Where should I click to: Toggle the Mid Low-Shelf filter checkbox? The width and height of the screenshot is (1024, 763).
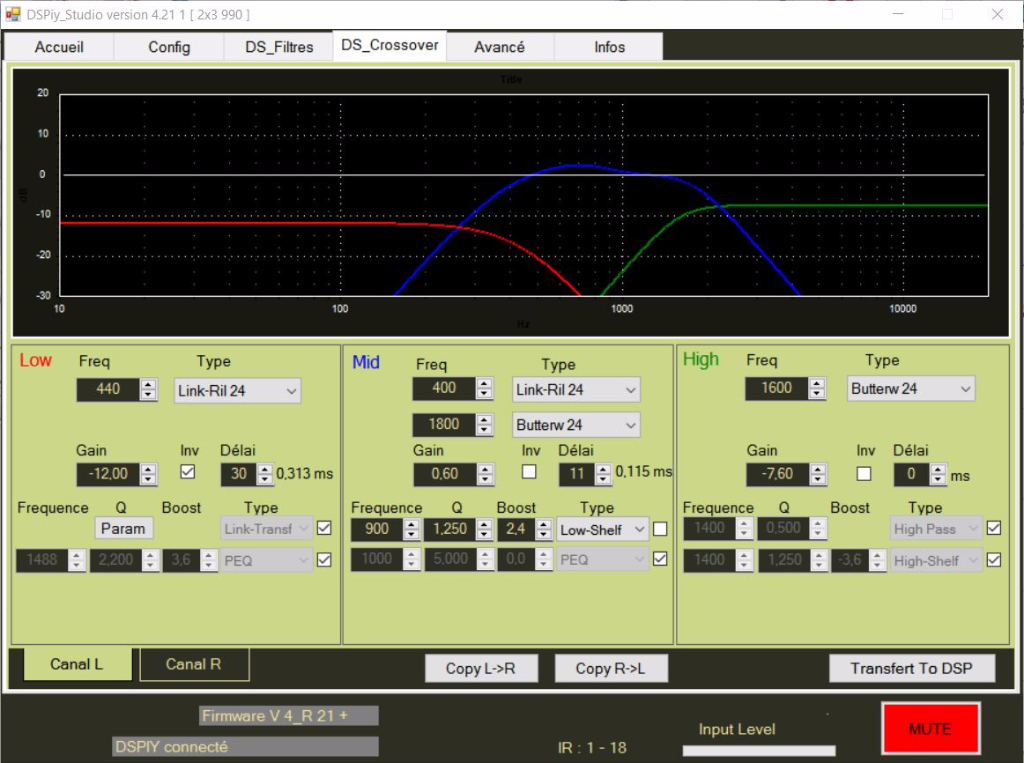pyautogui.click(x=660, y=529)
